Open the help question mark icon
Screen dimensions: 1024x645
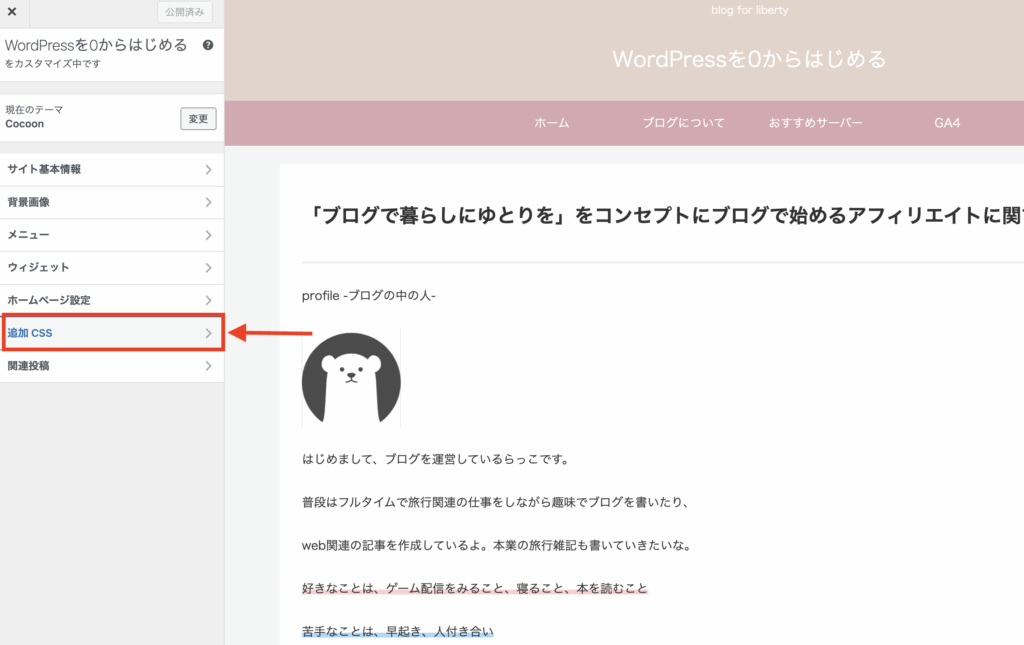tap(208, 45)
